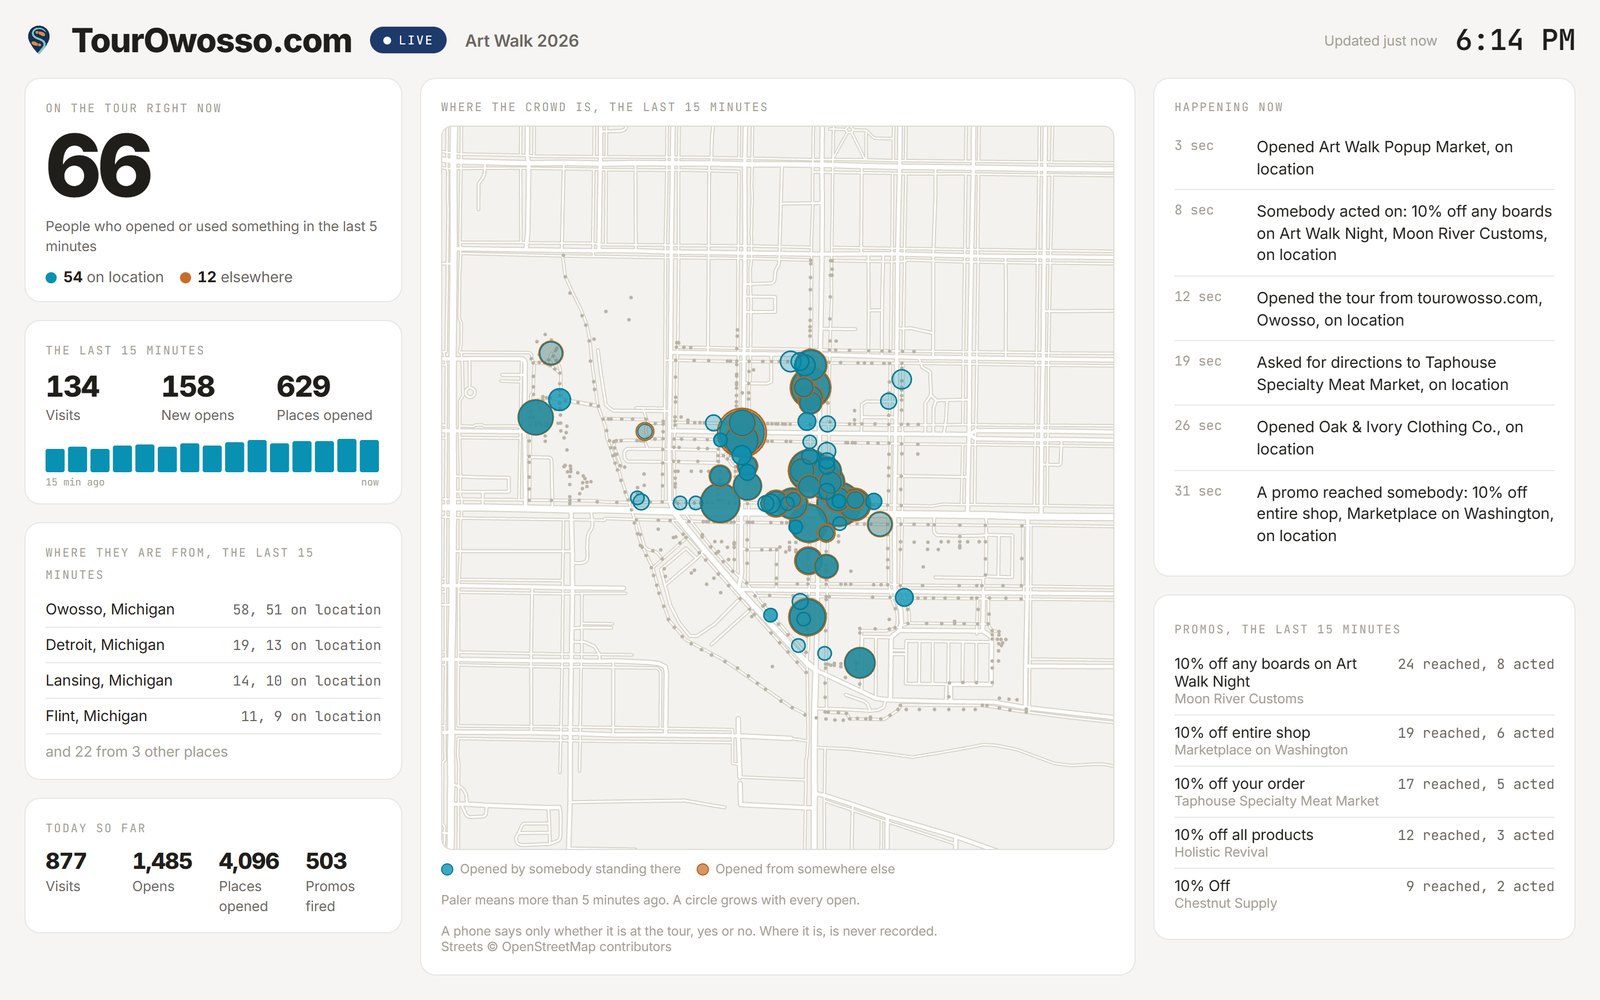Select the '10% off your order' promo row
This screenshot has height=1000, width=1600.
pos(1364,792)
